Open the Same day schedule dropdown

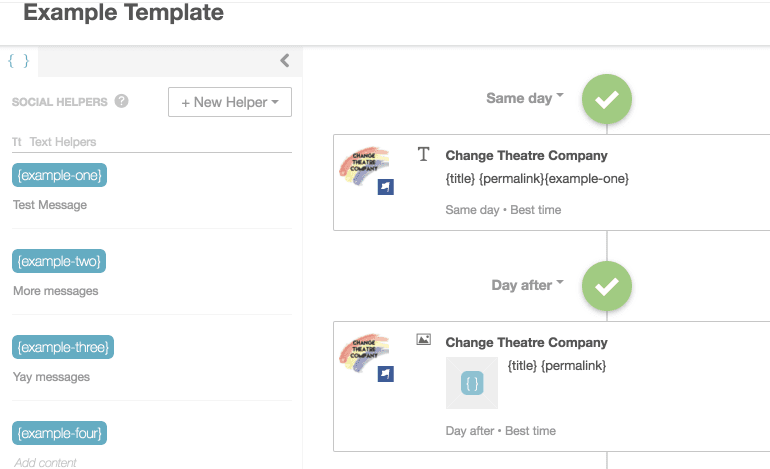pos(525,98)
